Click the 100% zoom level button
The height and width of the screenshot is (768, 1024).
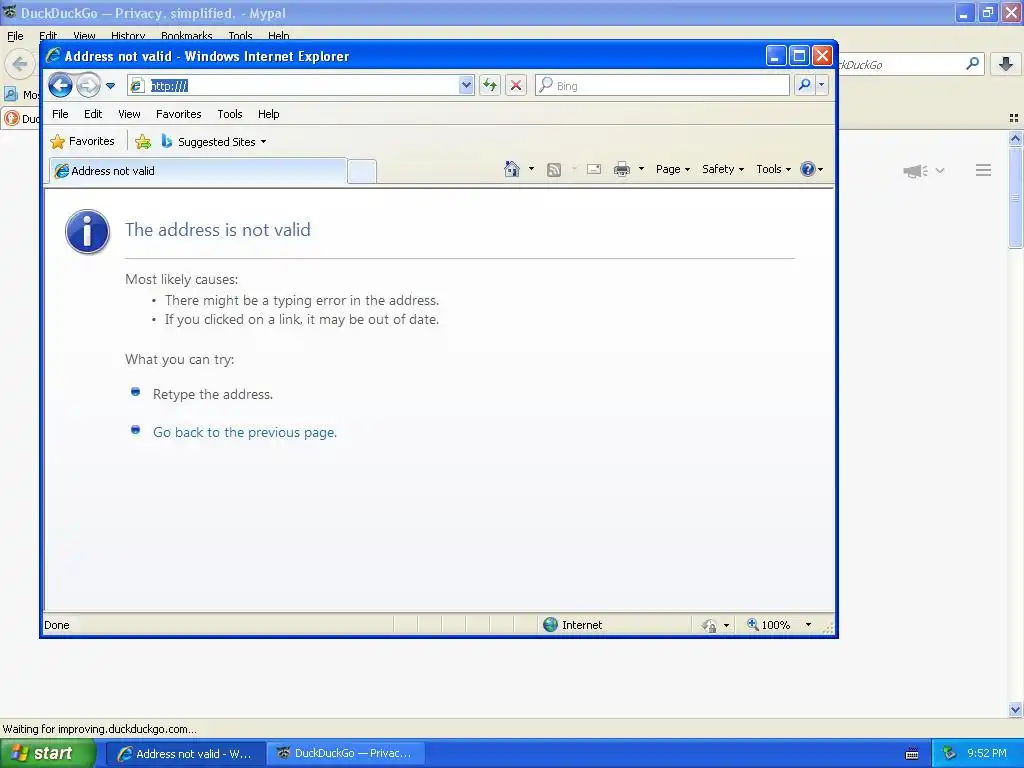[x=769, y=625]
